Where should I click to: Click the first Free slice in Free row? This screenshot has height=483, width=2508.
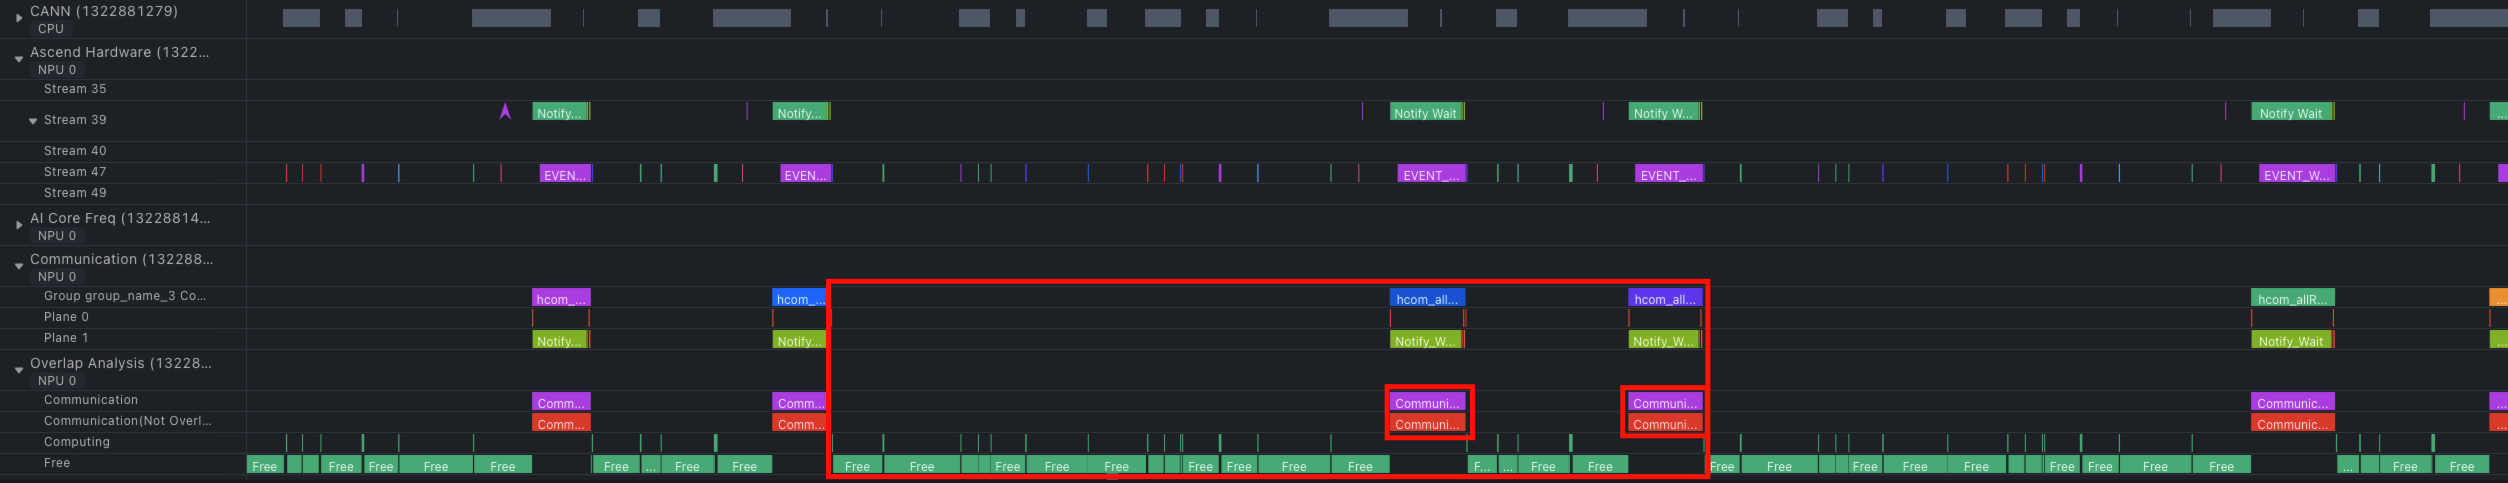coord(265,465)
